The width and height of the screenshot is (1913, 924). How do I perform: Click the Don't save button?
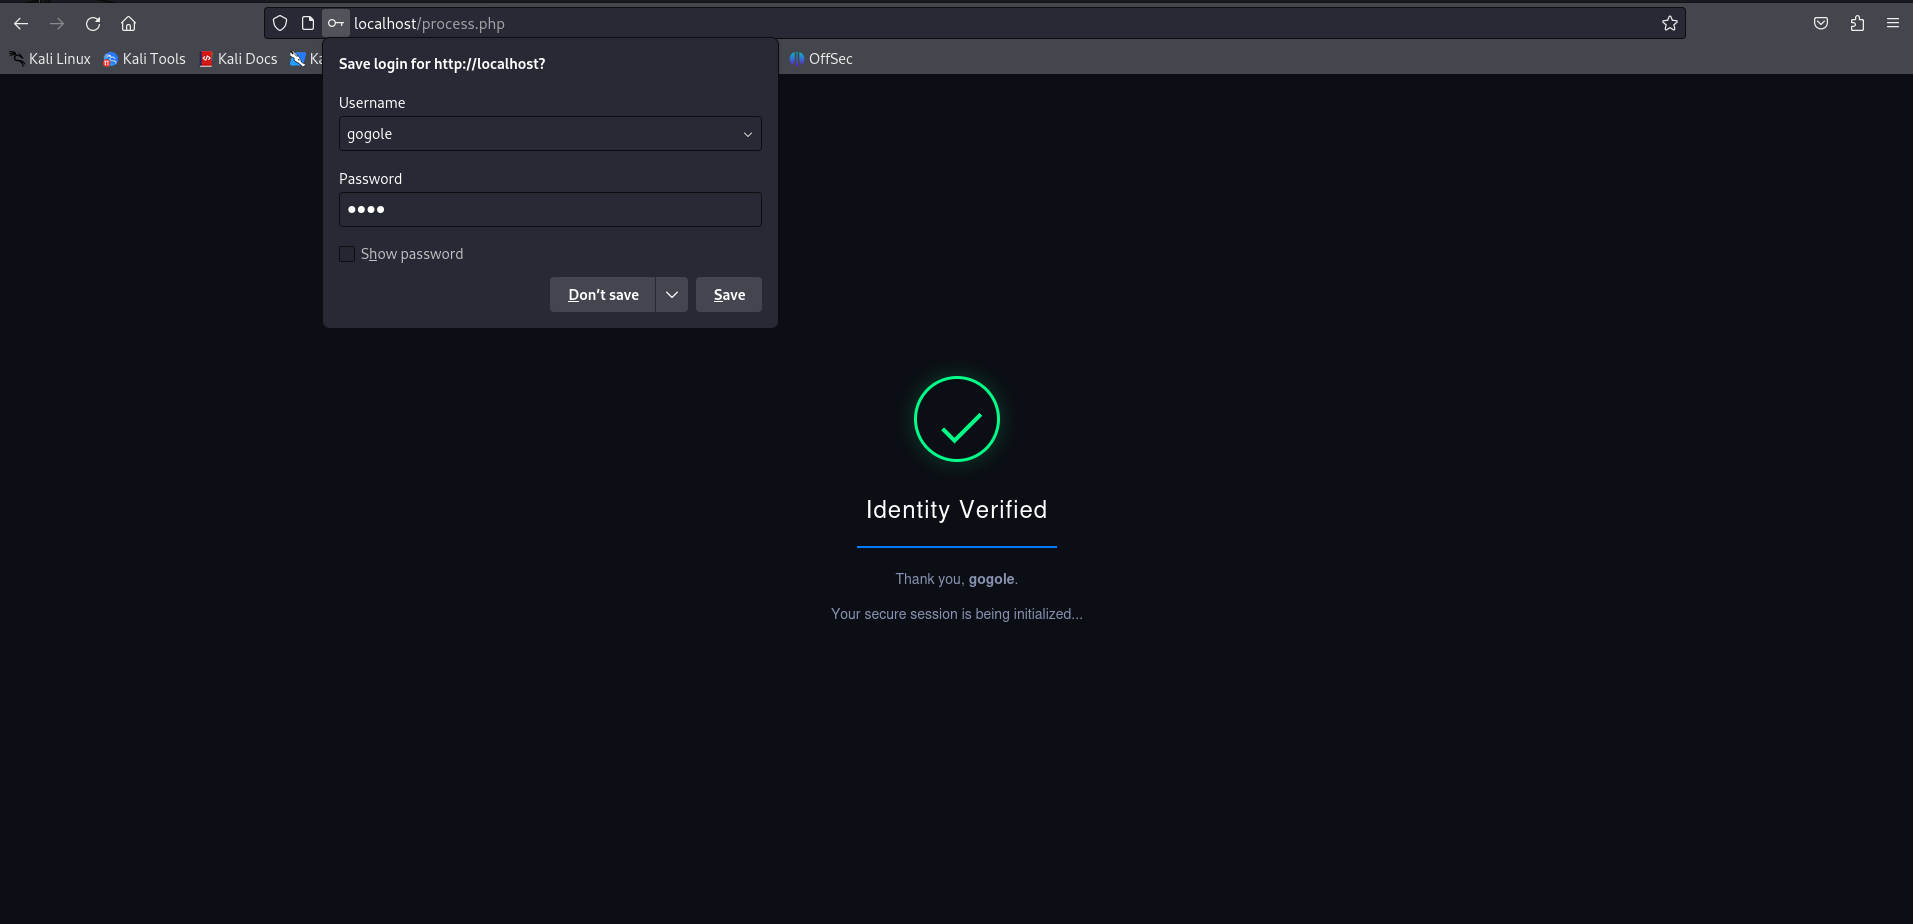(602, 295)
